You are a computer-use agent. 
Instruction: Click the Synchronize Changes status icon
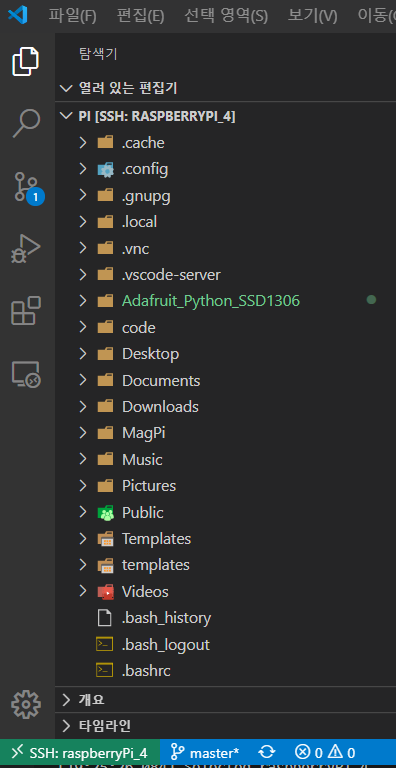pyautogui.click(x=267, y=752)
